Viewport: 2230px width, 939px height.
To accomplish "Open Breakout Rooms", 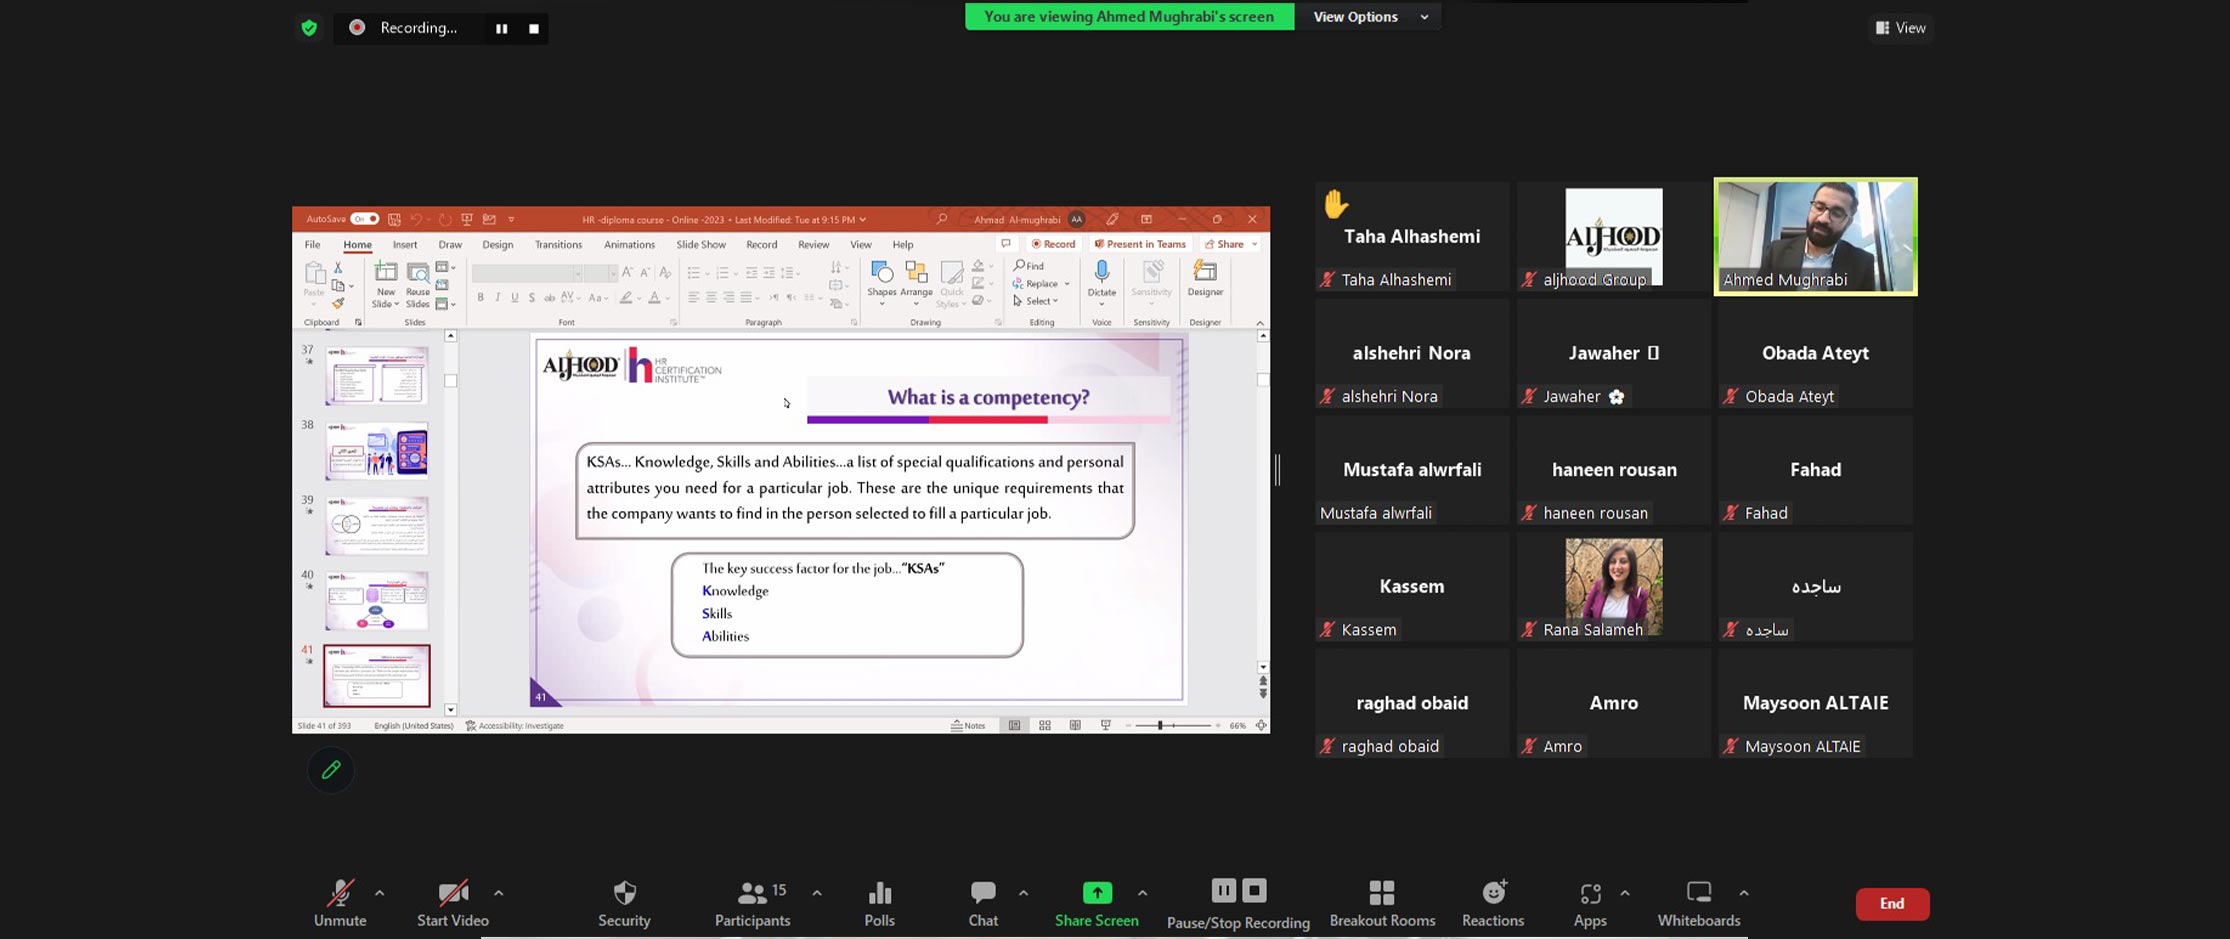I will 1381,893.
